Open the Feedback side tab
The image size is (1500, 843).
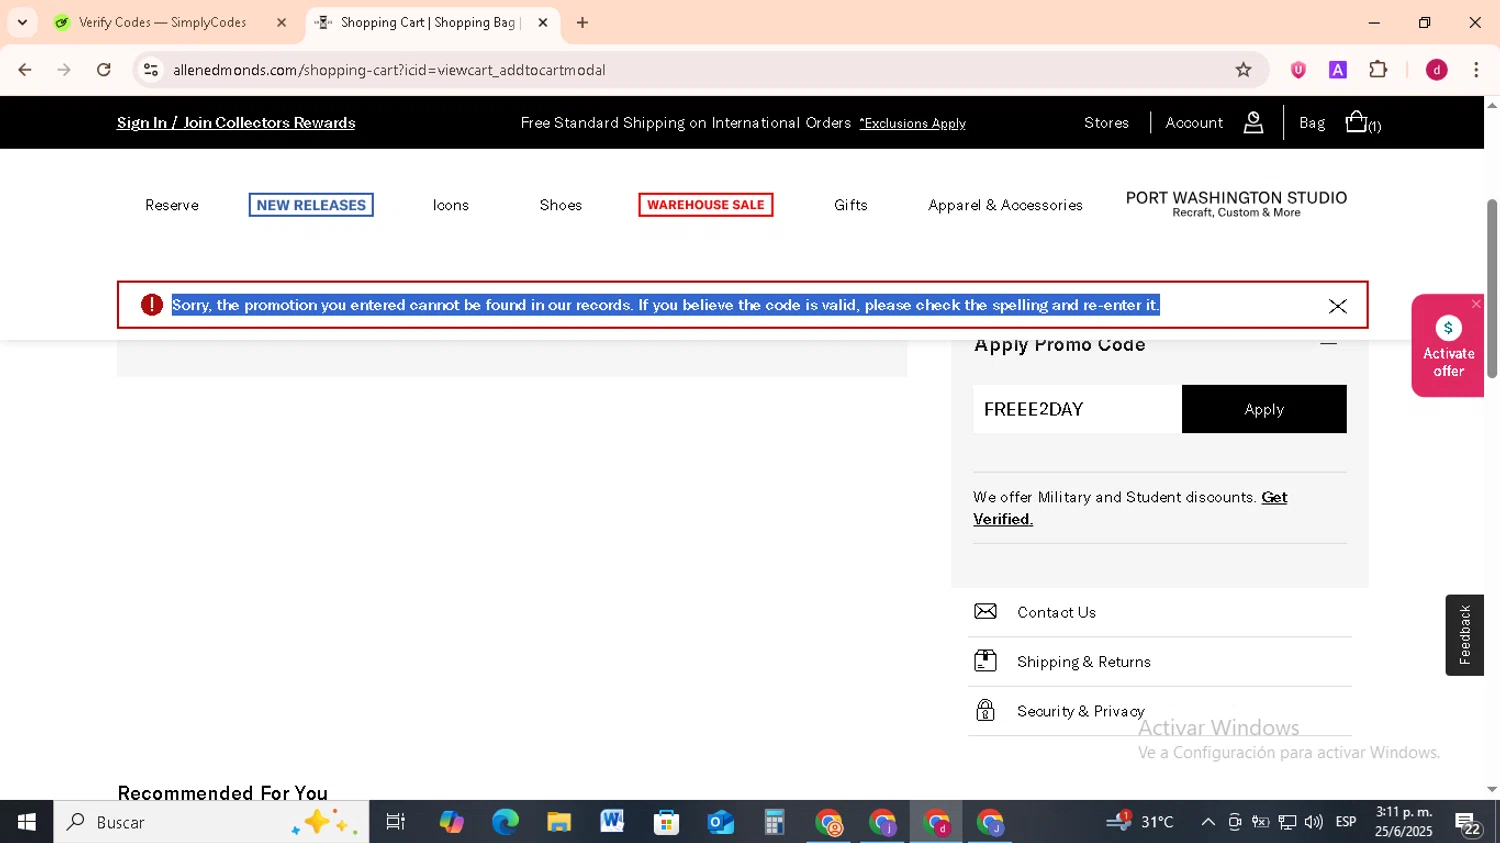1464,635
